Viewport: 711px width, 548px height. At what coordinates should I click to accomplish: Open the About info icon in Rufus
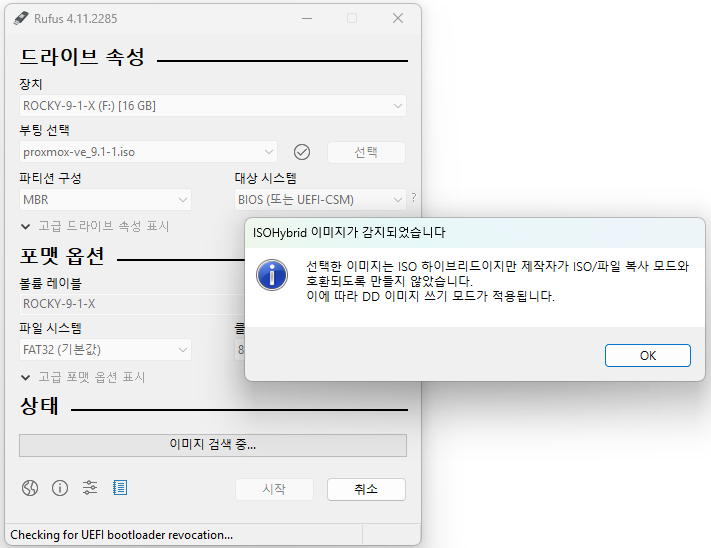click(x=60, y=488)
